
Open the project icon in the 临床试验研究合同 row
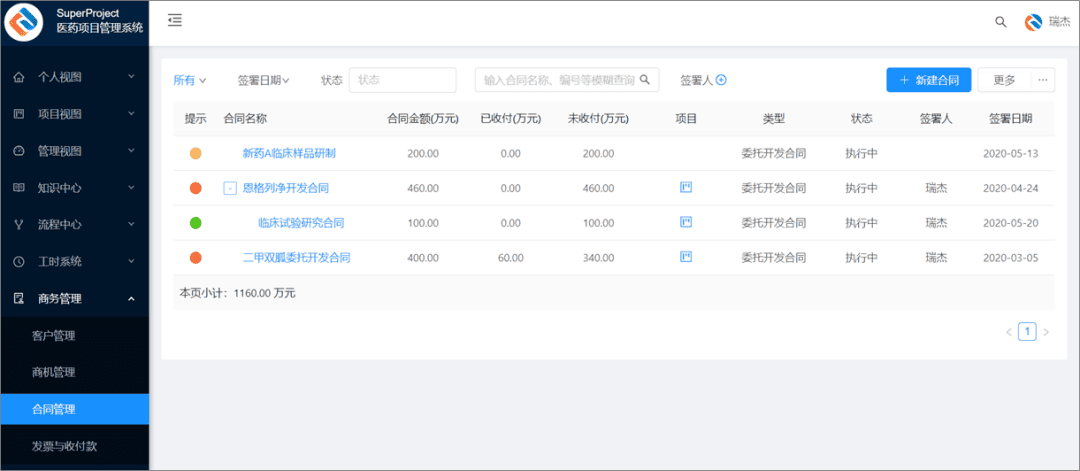pyautogui.click(x=686, y=222)
